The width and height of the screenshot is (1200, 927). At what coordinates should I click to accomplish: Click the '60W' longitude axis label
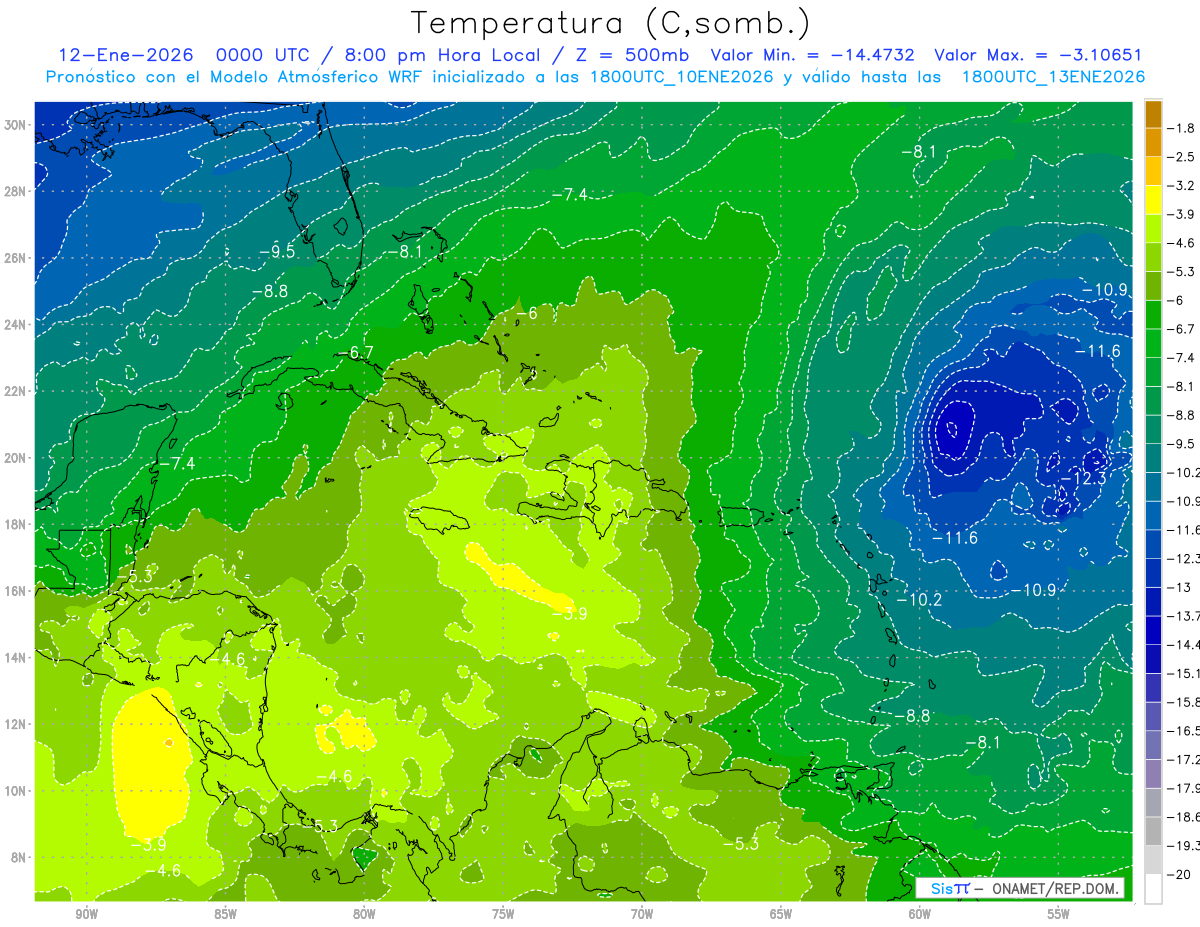pos(919,914)
